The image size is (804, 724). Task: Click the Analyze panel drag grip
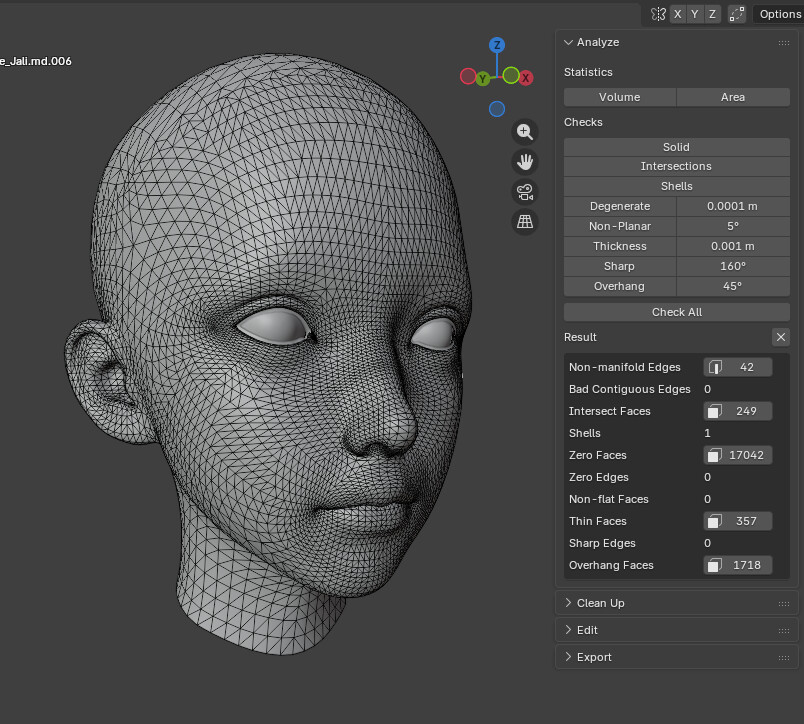tap(783, 43)
